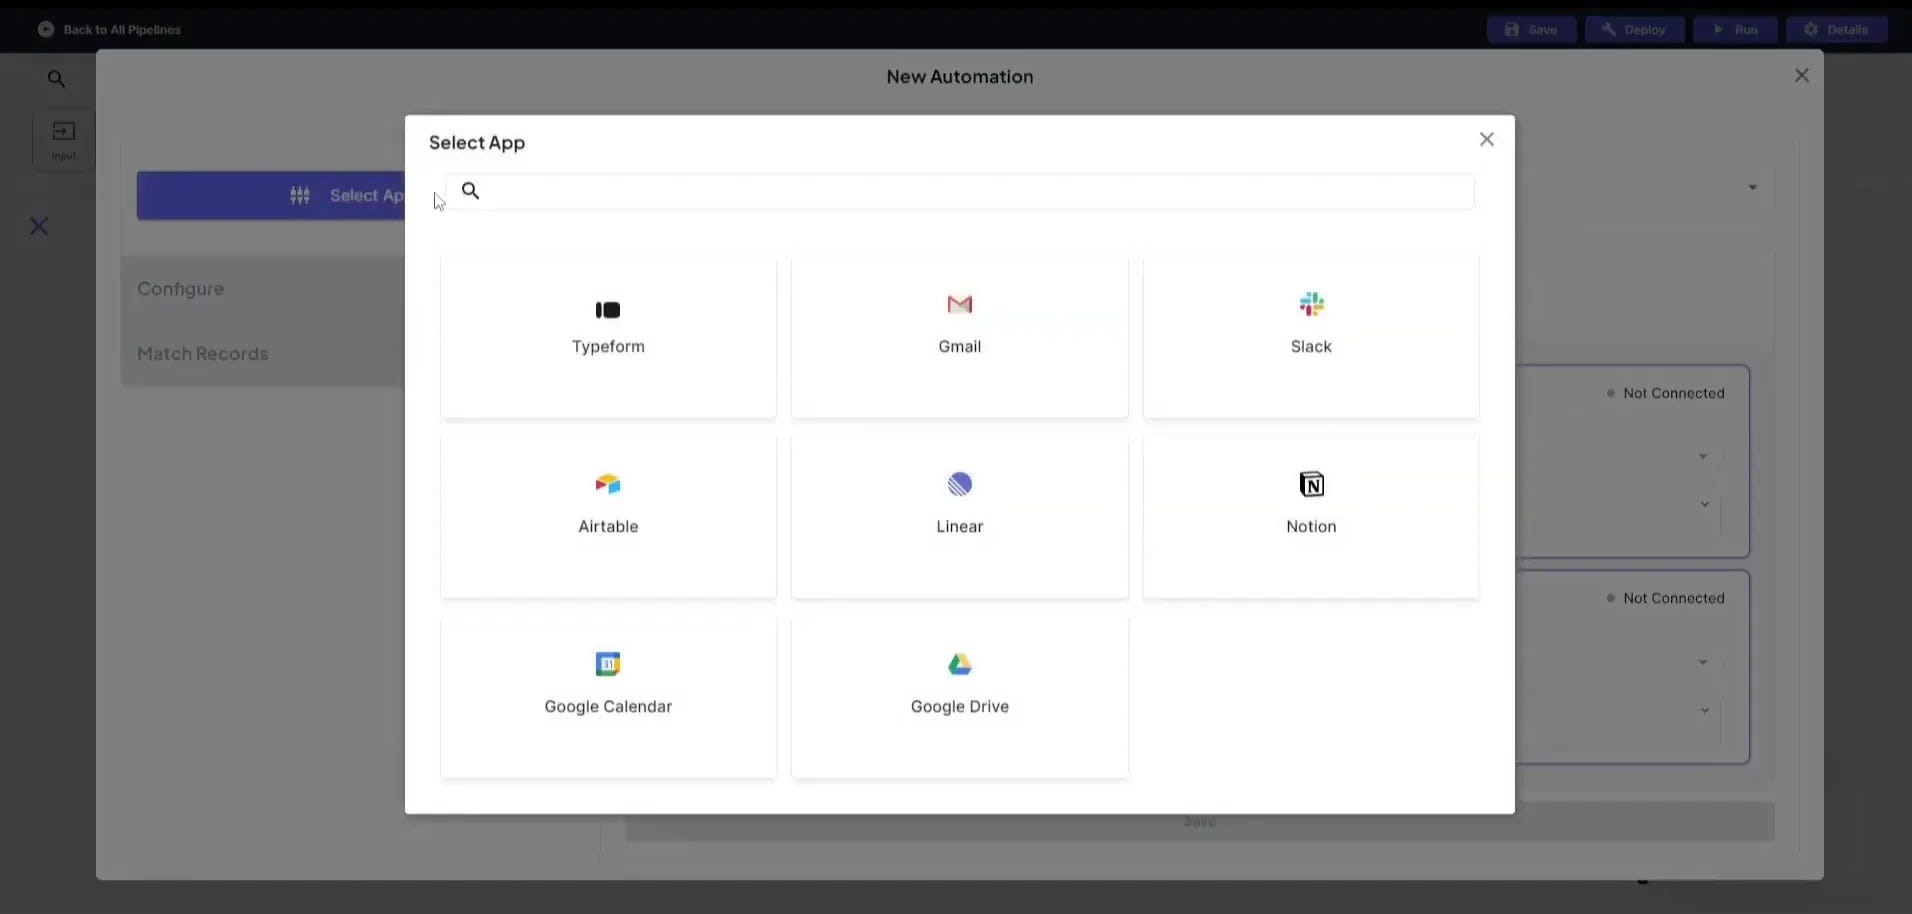Screen dimensions: 1912x914
Task: Select the Typeform app
Action: pyautogui.click(x=607, y=335)
